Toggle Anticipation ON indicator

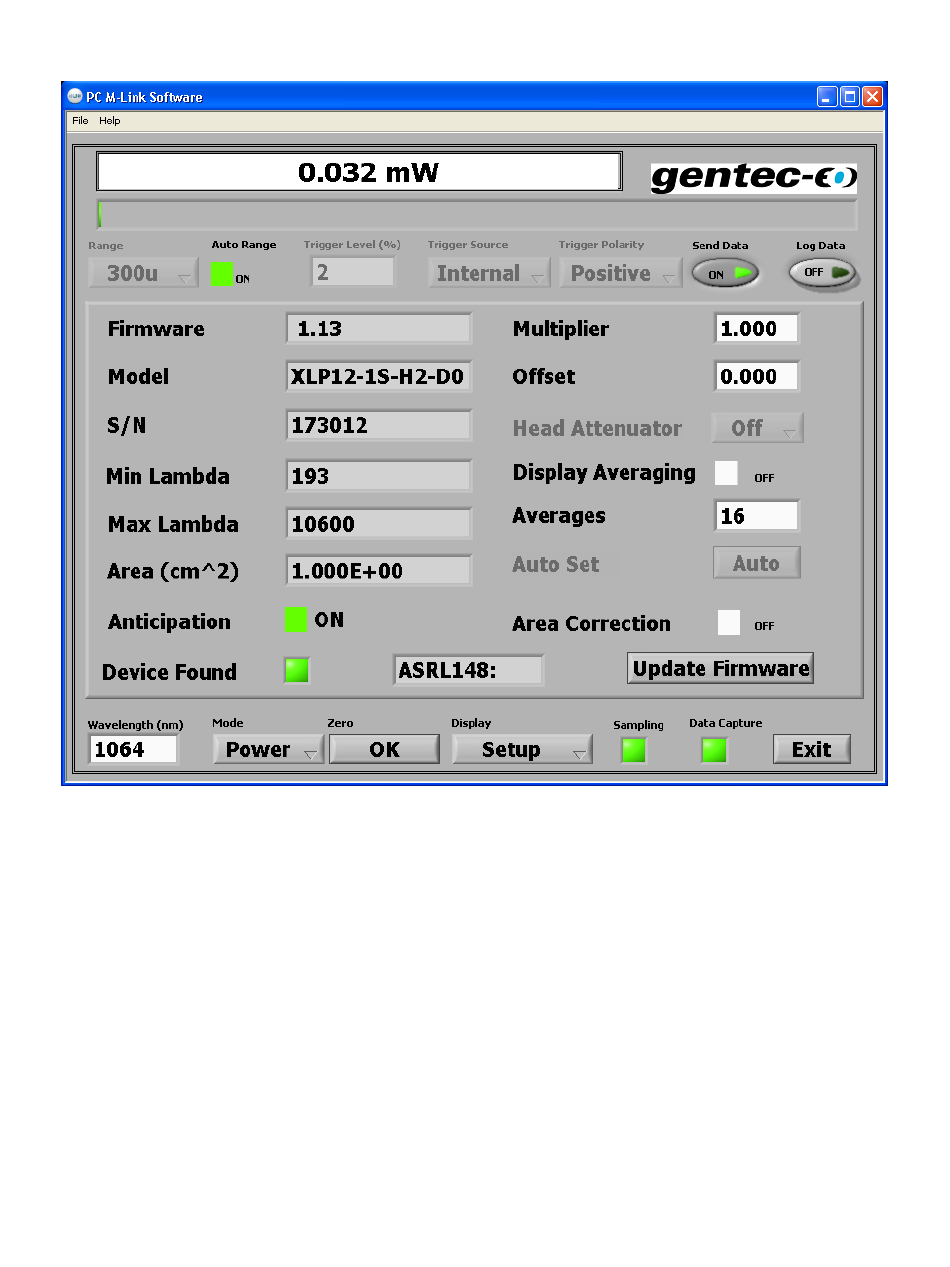297,620
